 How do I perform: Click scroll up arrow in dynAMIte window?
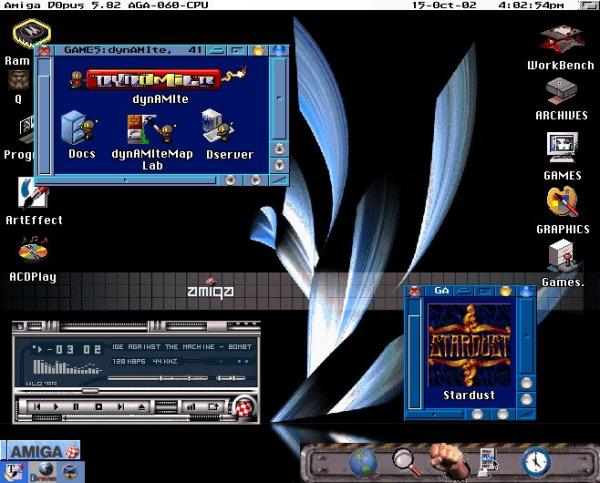tap(279, 149)
